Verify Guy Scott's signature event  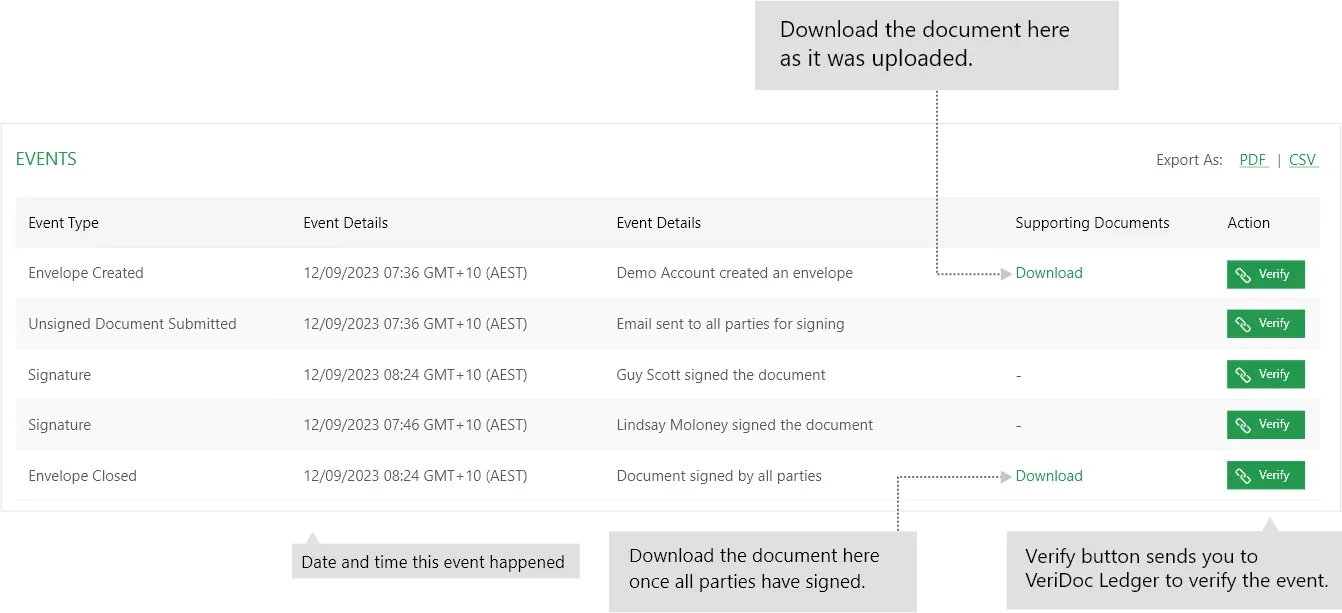coord(1265,374)
